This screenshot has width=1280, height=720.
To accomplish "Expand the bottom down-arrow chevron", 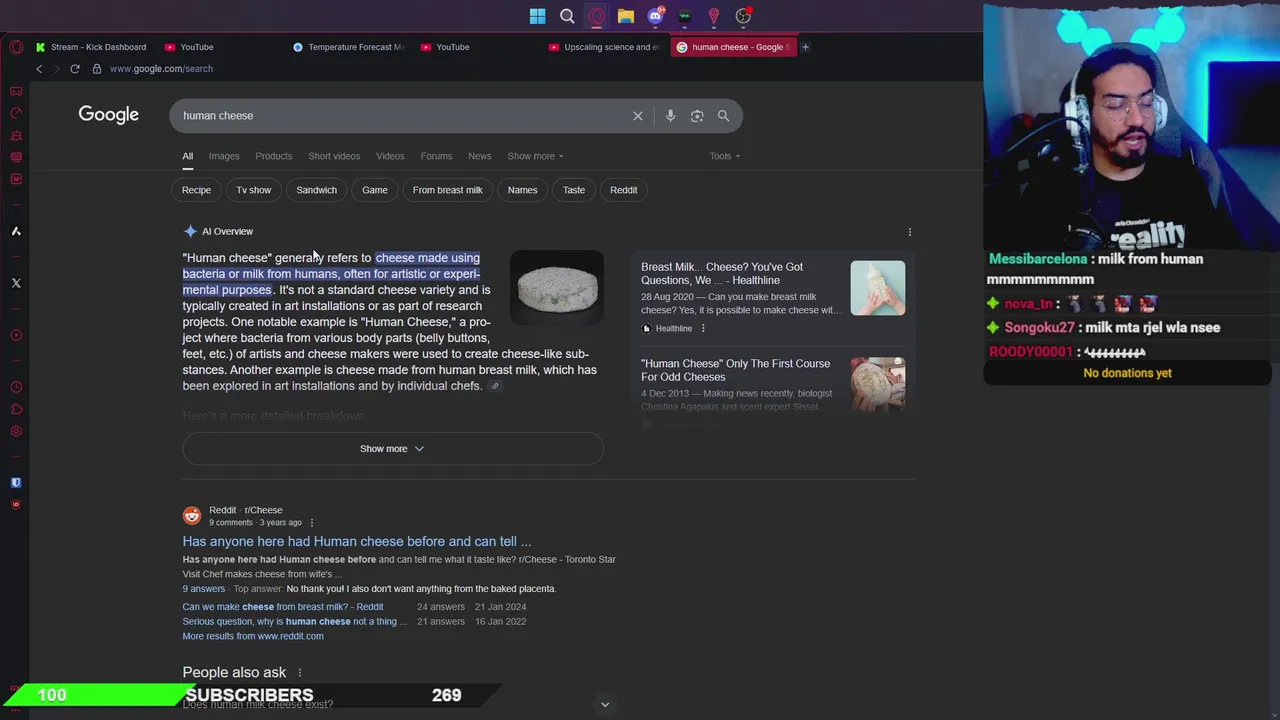I will 605,704.
